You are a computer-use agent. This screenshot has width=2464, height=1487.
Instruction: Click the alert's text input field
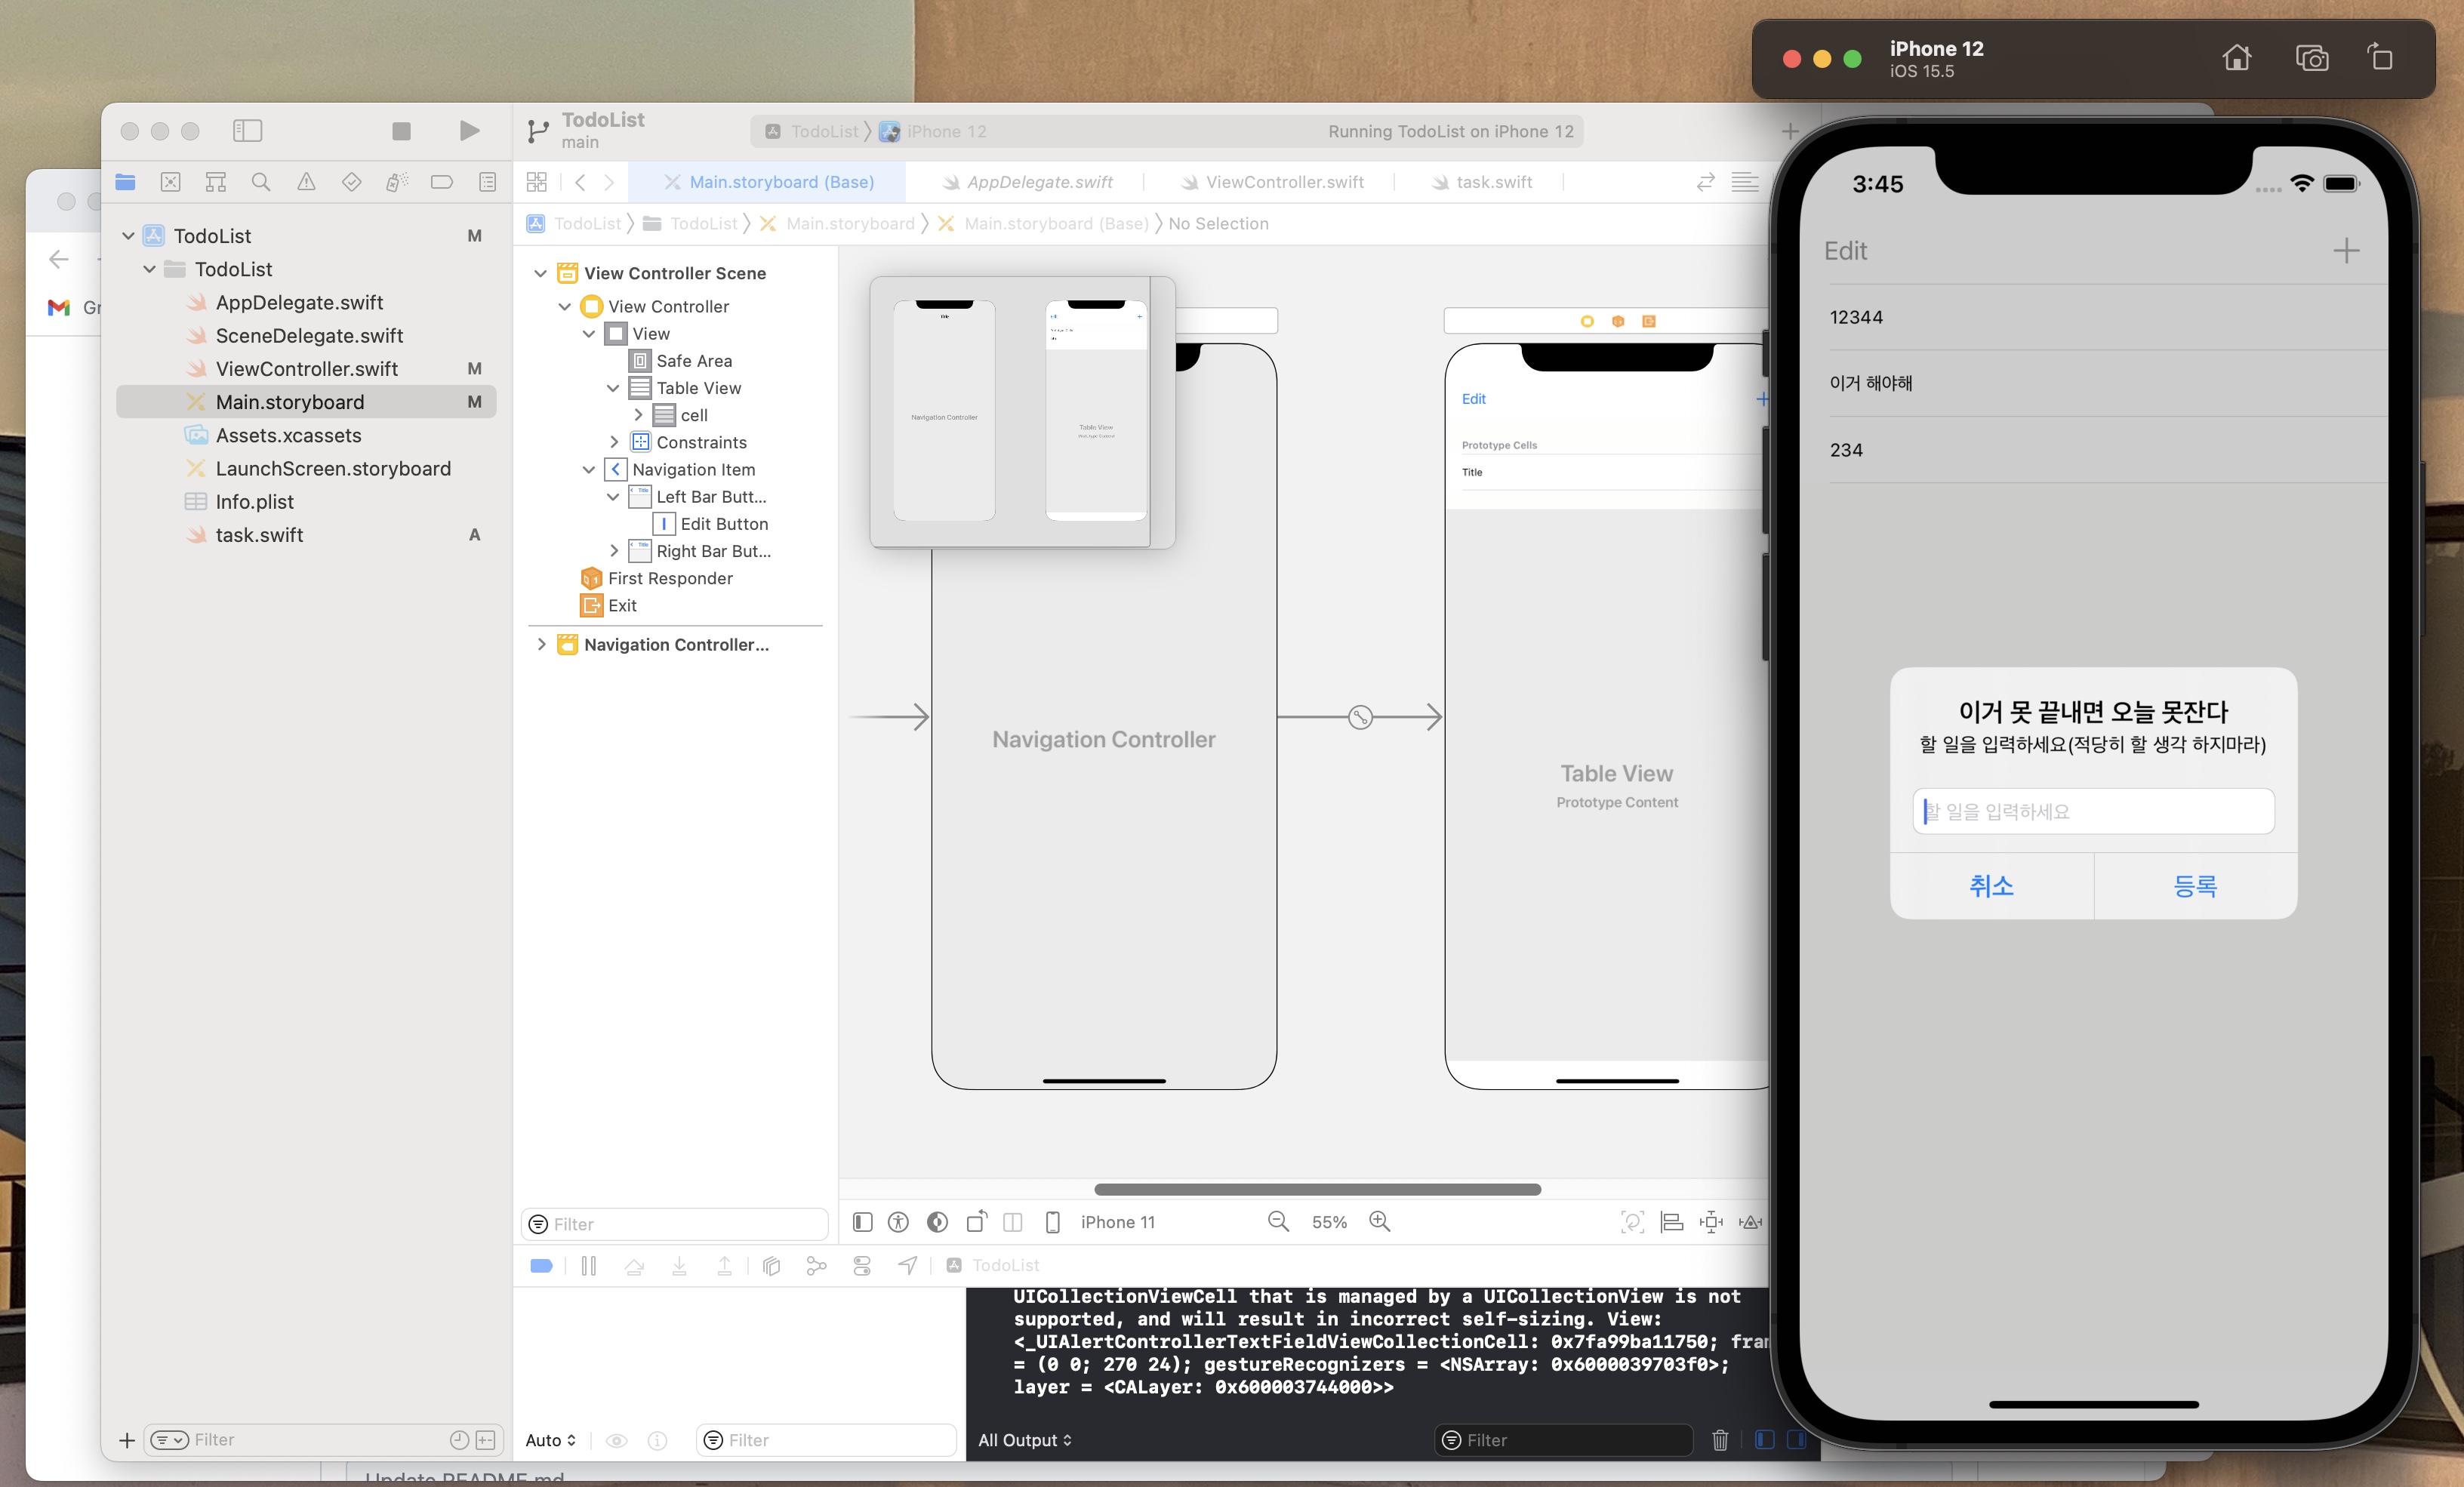click(2093, 811)
